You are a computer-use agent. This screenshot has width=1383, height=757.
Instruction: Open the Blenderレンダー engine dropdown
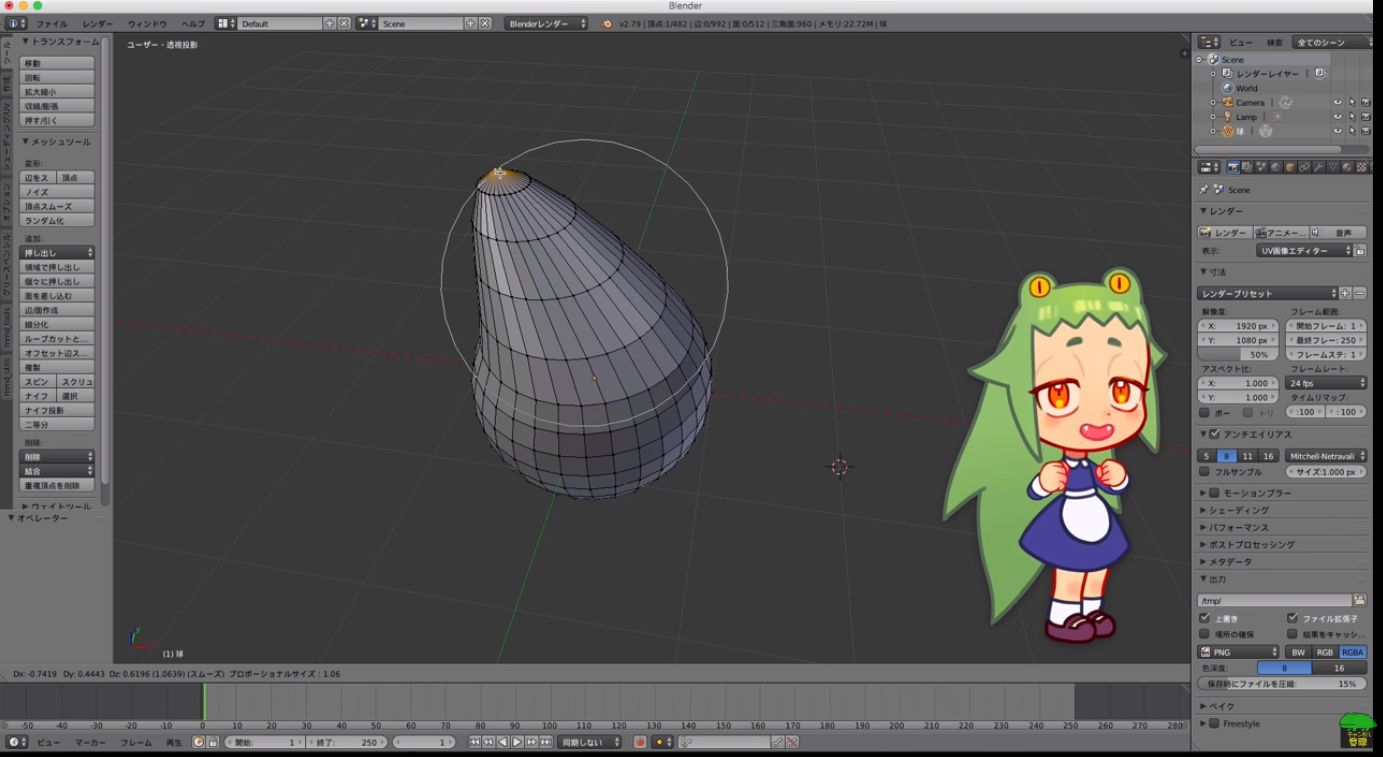[x=546, y=23]
